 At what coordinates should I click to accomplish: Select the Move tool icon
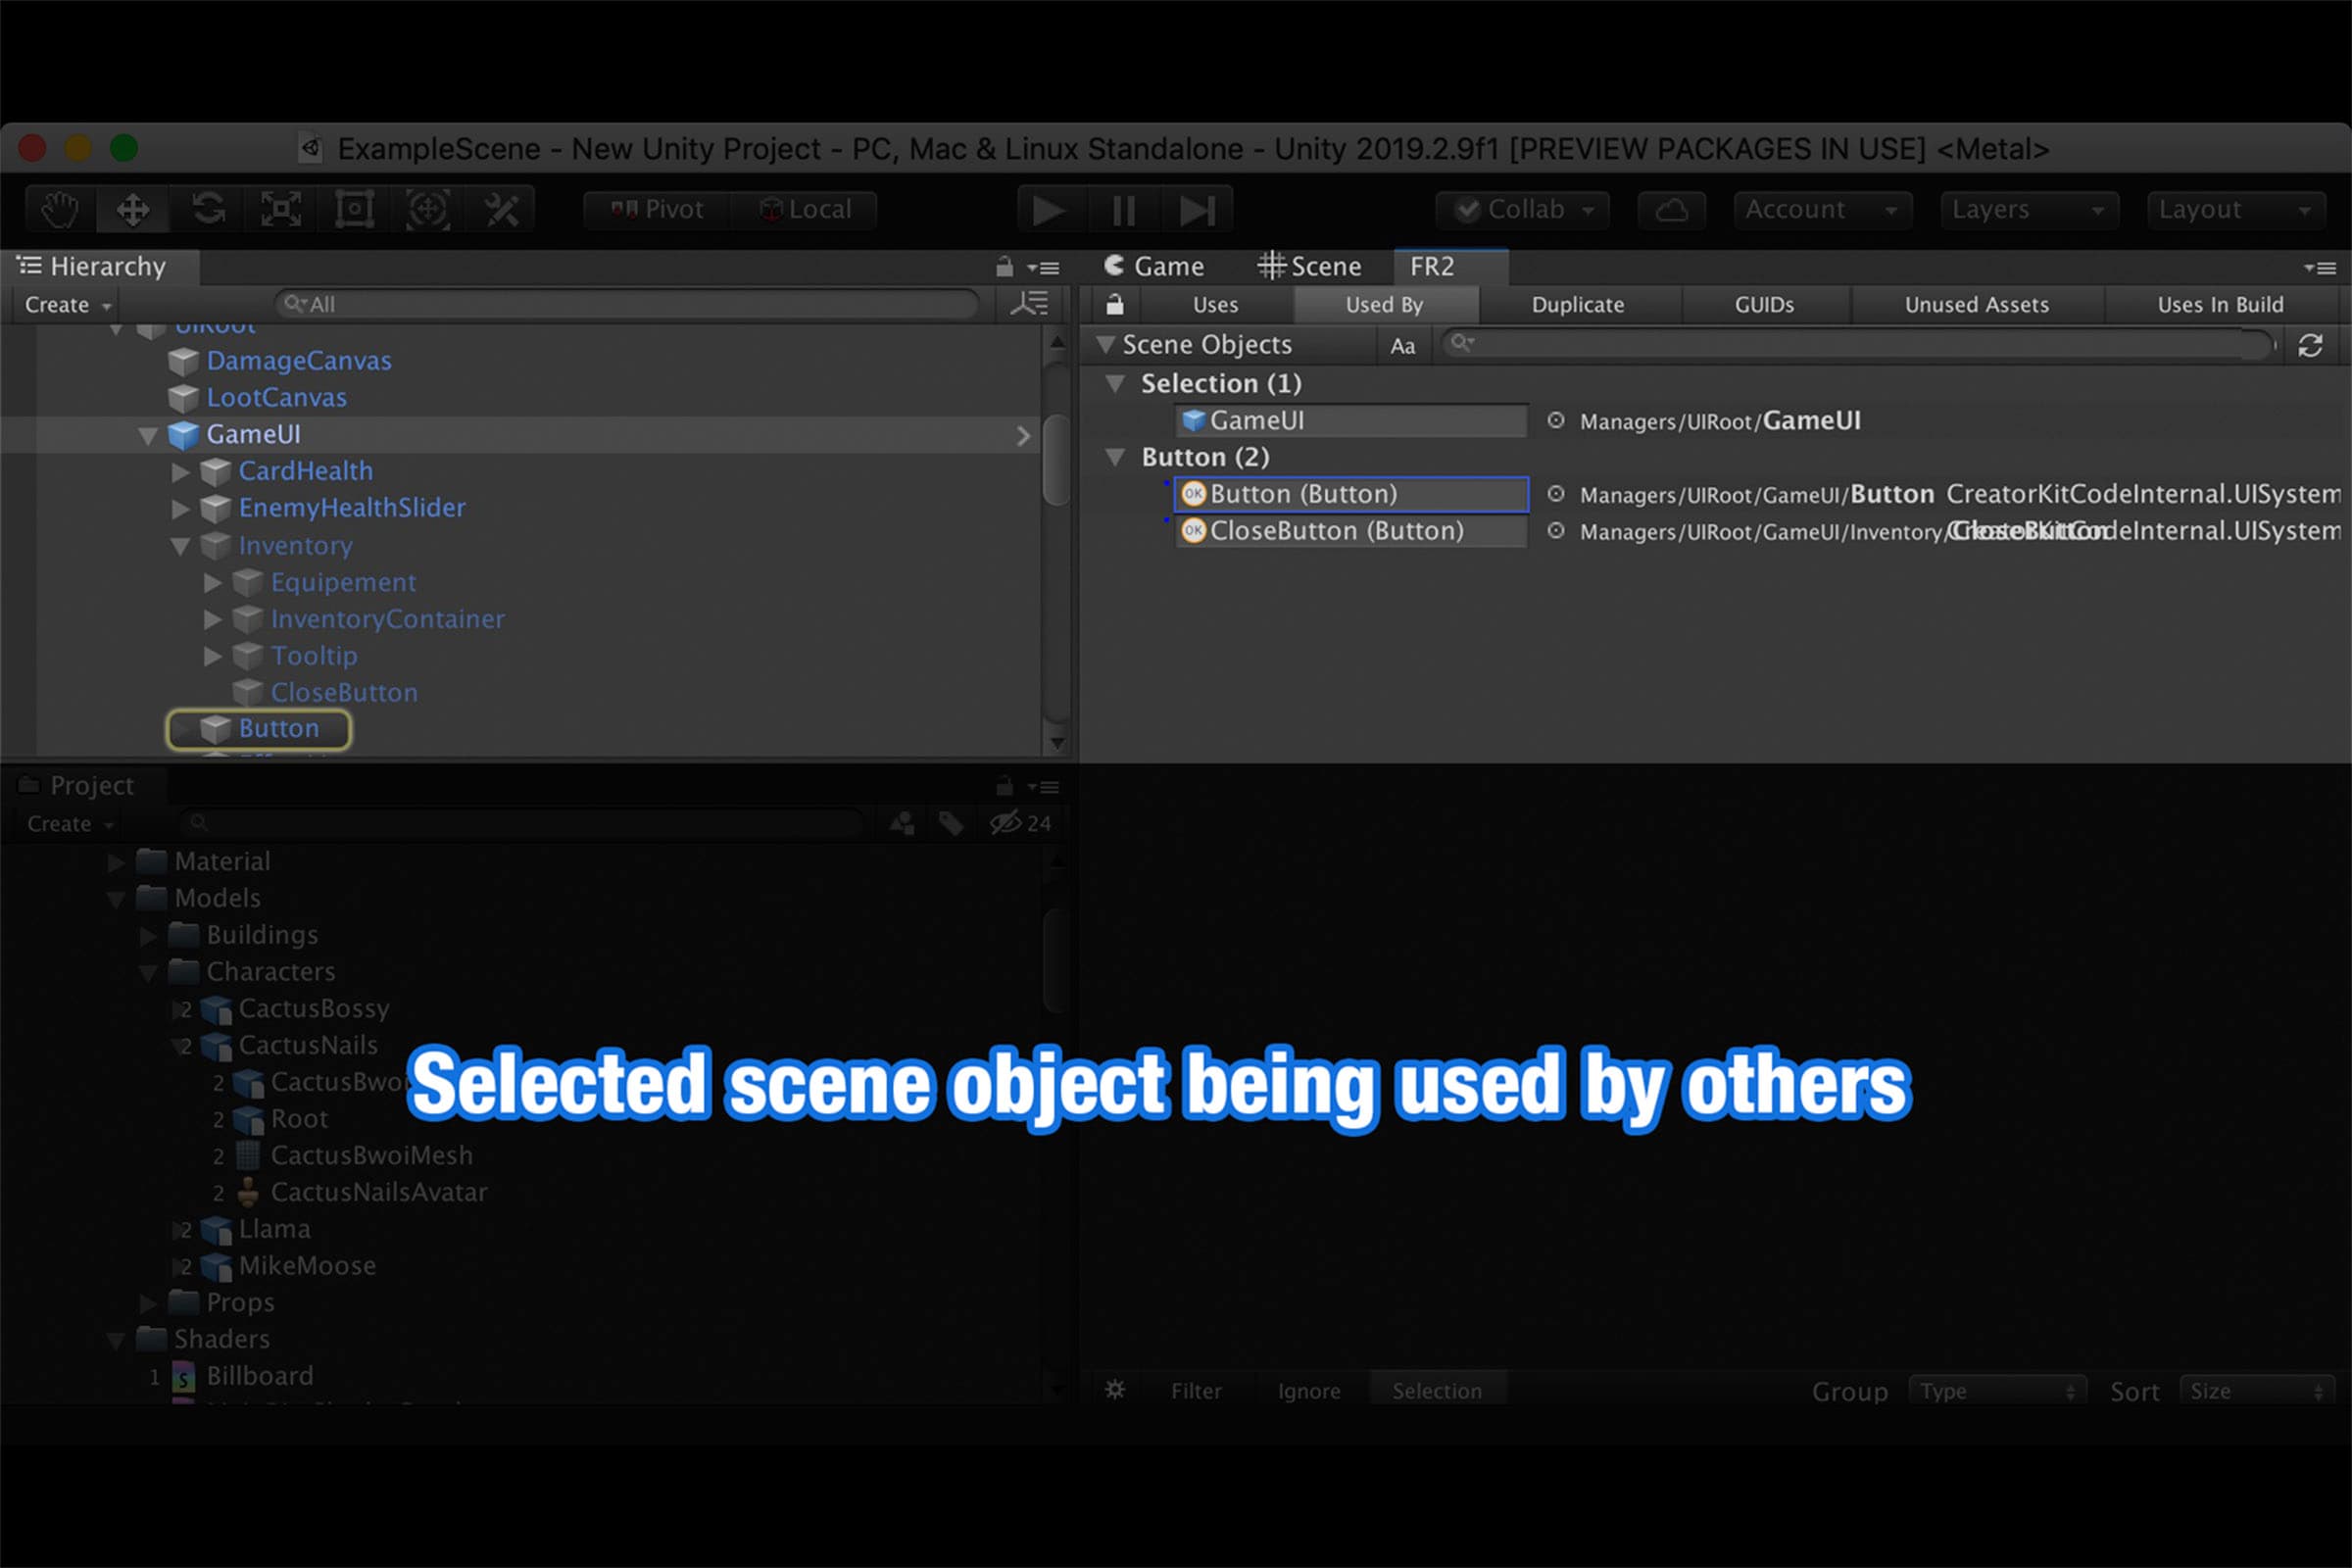pyautogui.click(x=133, y=210)
